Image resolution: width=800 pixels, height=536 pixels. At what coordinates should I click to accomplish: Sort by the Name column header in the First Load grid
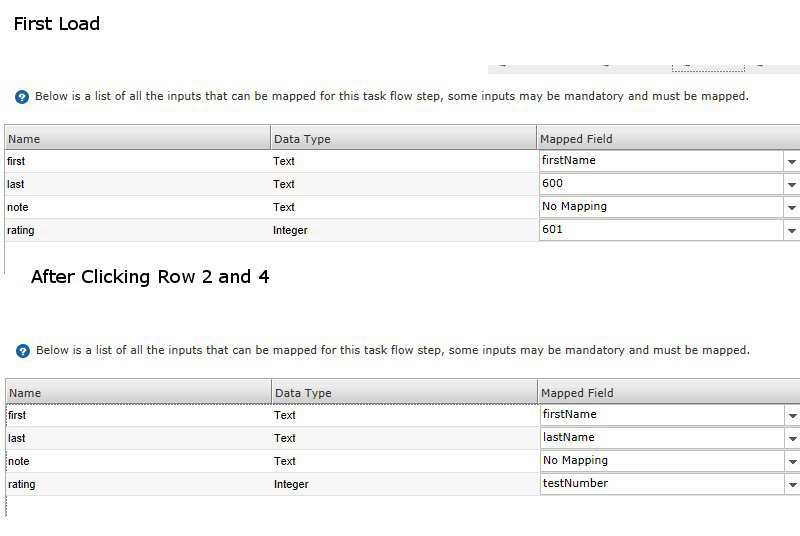point(137,139)
